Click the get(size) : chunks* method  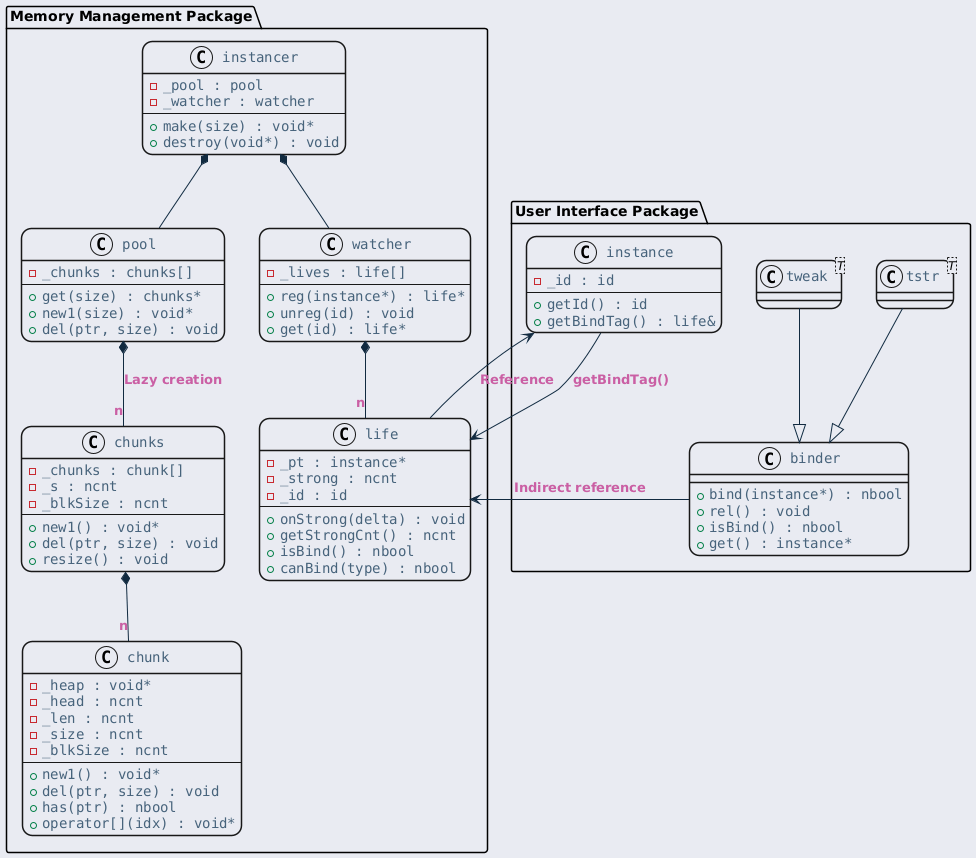coord(121,296)
